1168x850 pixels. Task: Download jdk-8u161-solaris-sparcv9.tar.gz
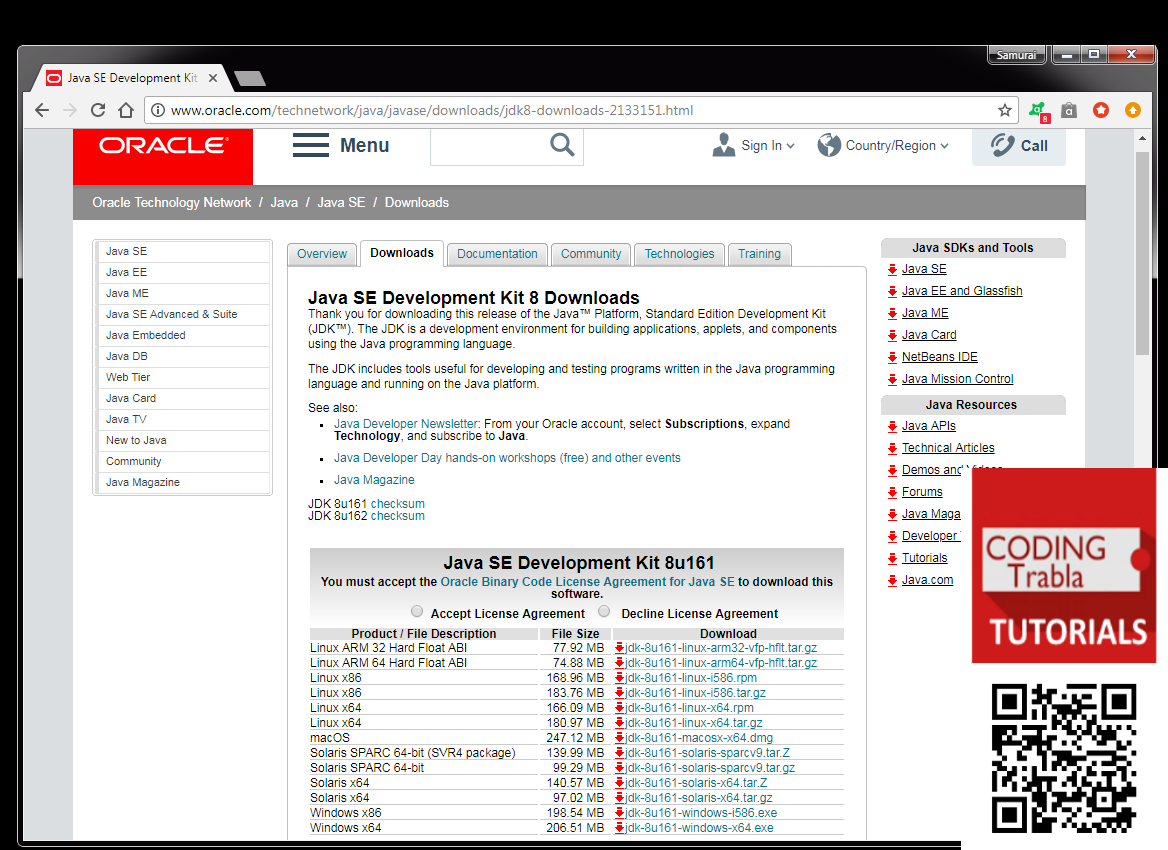710,768
